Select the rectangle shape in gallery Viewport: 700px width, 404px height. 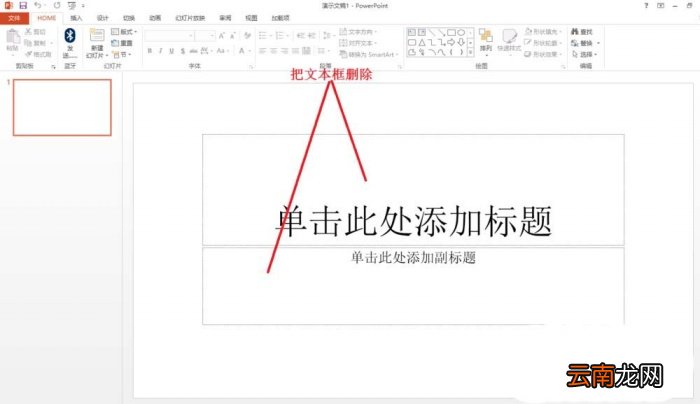(451, 33)
